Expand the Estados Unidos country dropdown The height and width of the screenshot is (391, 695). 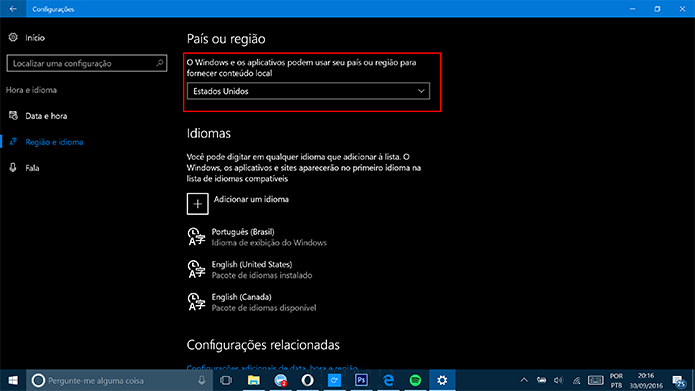(x=308, y=91)
